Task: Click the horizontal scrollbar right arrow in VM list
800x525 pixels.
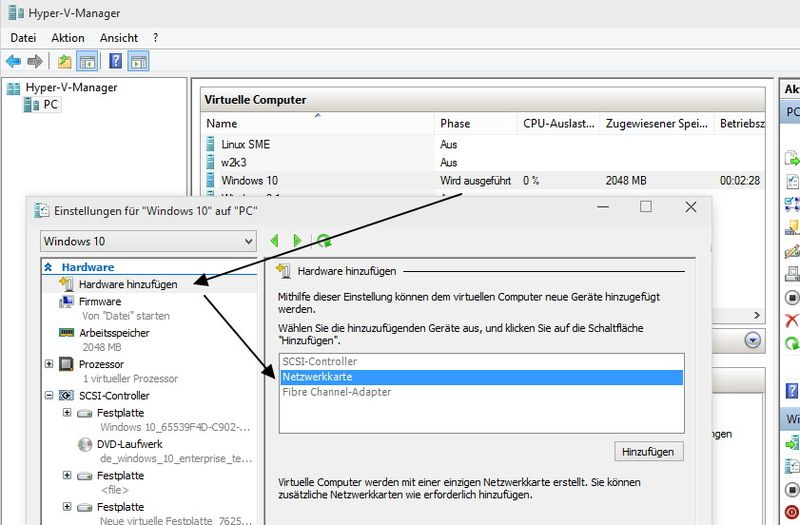Action: click(757, 316)
